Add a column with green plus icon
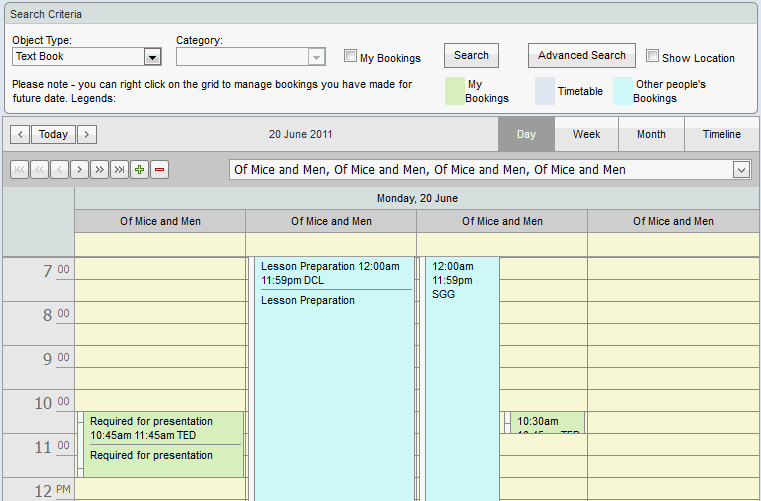761x501 pixels. (x=139, y=170)
